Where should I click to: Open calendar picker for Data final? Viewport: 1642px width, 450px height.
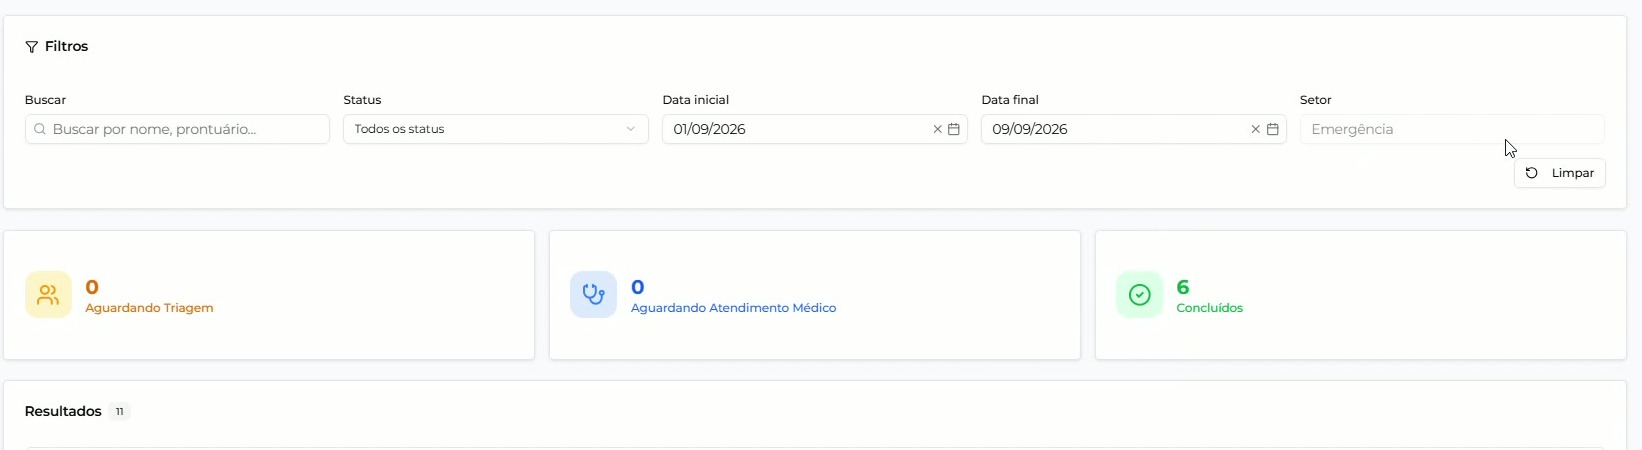(1273, 129)
